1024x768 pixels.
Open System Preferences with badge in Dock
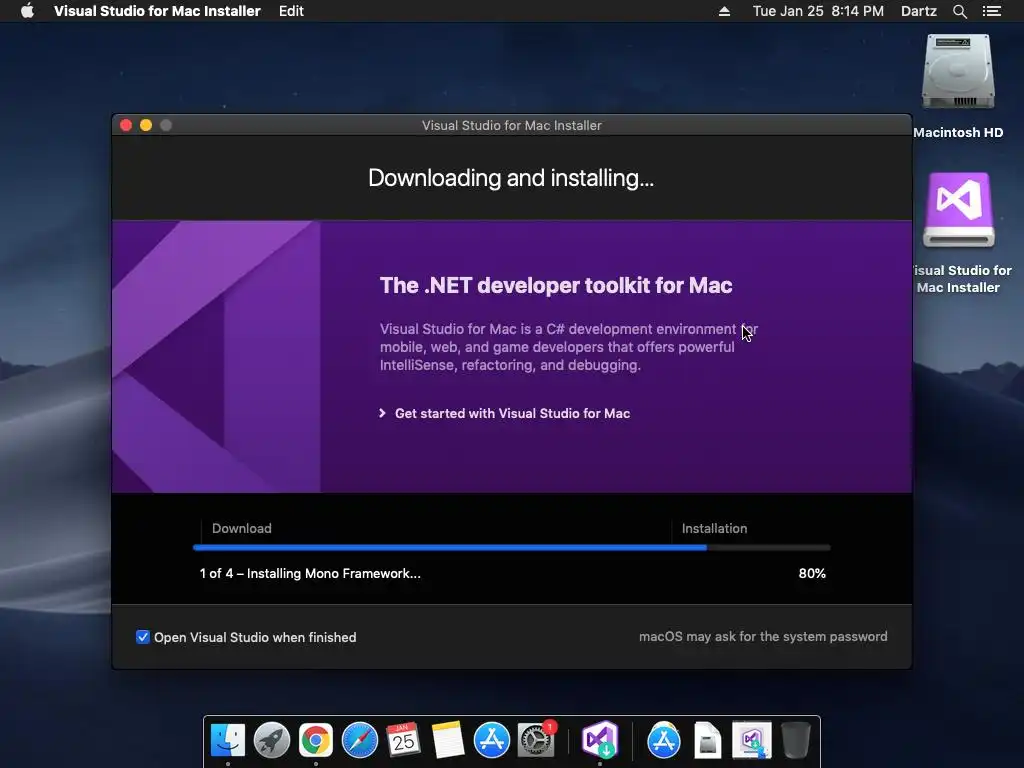pos(536,740)
